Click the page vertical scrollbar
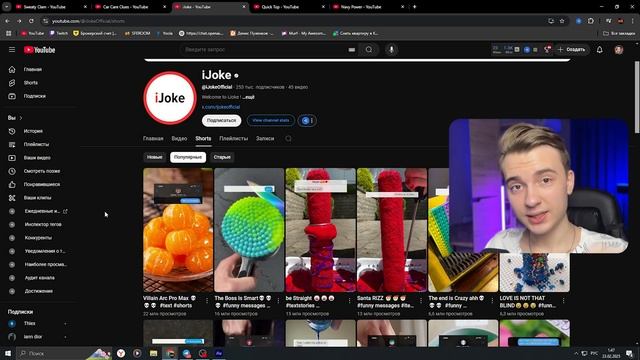 click(x=637, y=97)
